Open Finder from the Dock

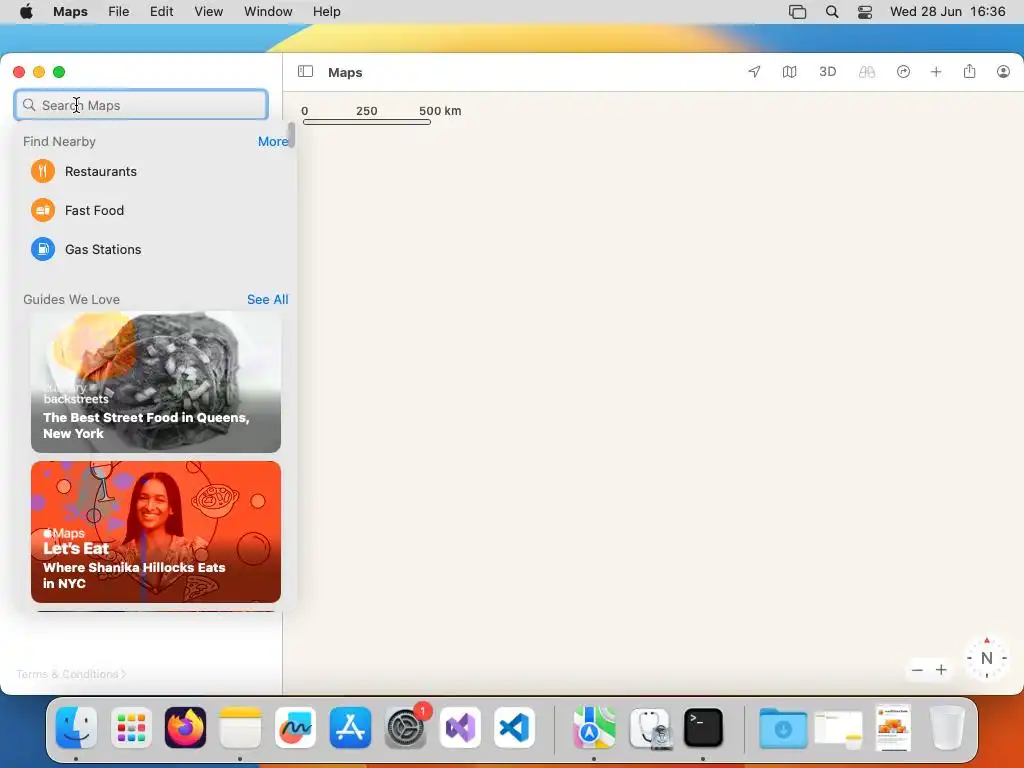coord(76,728)
